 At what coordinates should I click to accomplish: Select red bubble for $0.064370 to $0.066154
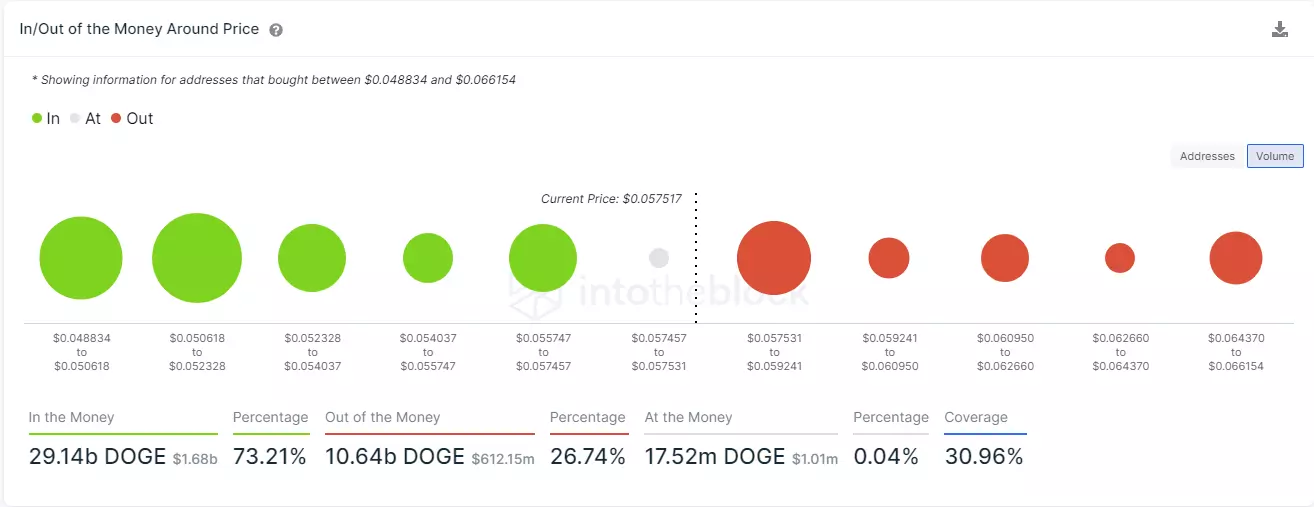[1236, 258]
